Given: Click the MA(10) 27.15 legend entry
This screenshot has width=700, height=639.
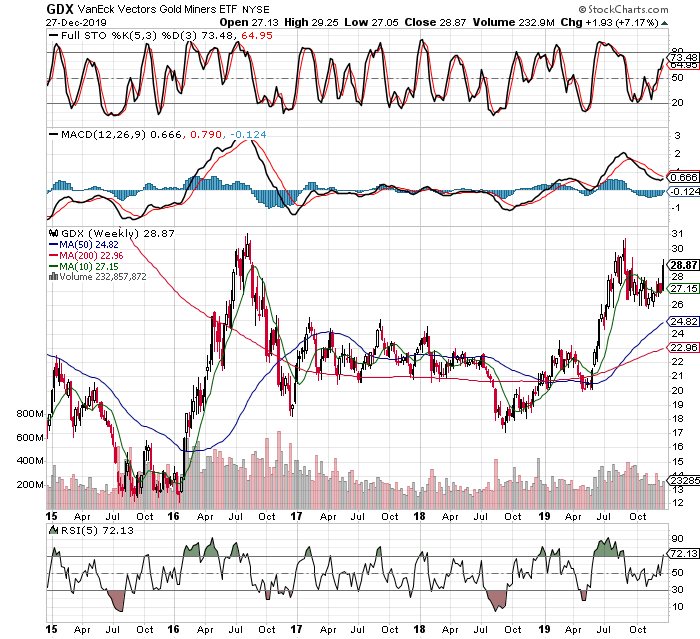Looking at the screenshot, I should point(83,267).
